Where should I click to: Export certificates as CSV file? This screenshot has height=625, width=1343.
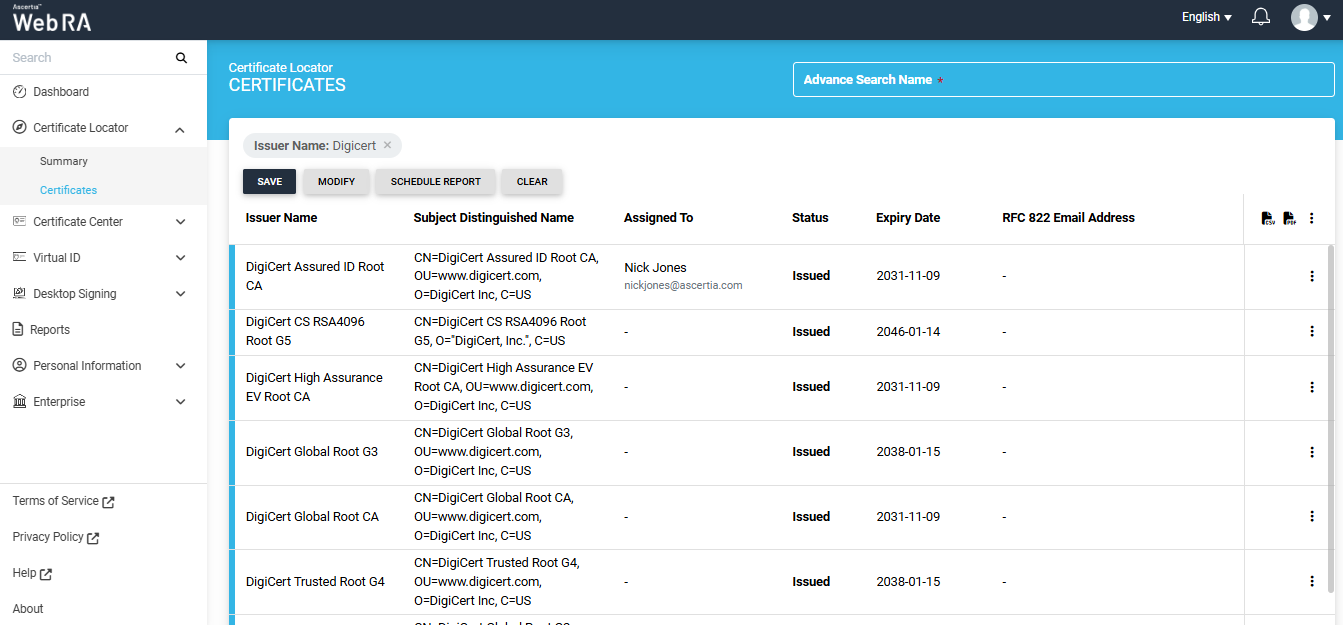(x=1267, y=218)
